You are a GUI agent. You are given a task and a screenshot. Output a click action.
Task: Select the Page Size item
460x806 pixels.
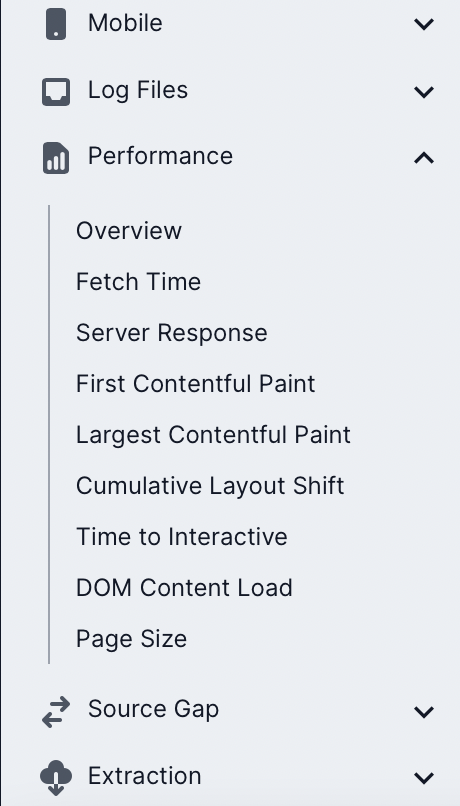(132, 639)
